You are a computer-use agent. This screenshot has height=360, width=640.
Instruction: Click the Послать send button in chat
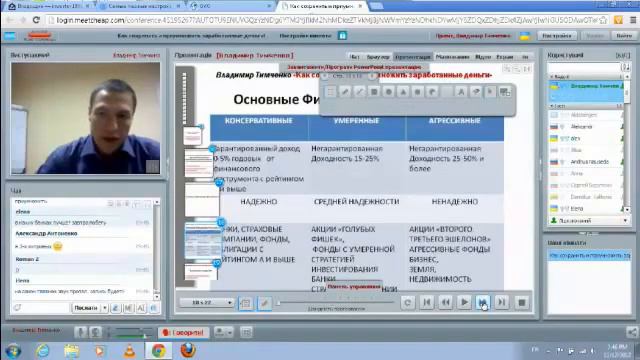click(85, 308)
